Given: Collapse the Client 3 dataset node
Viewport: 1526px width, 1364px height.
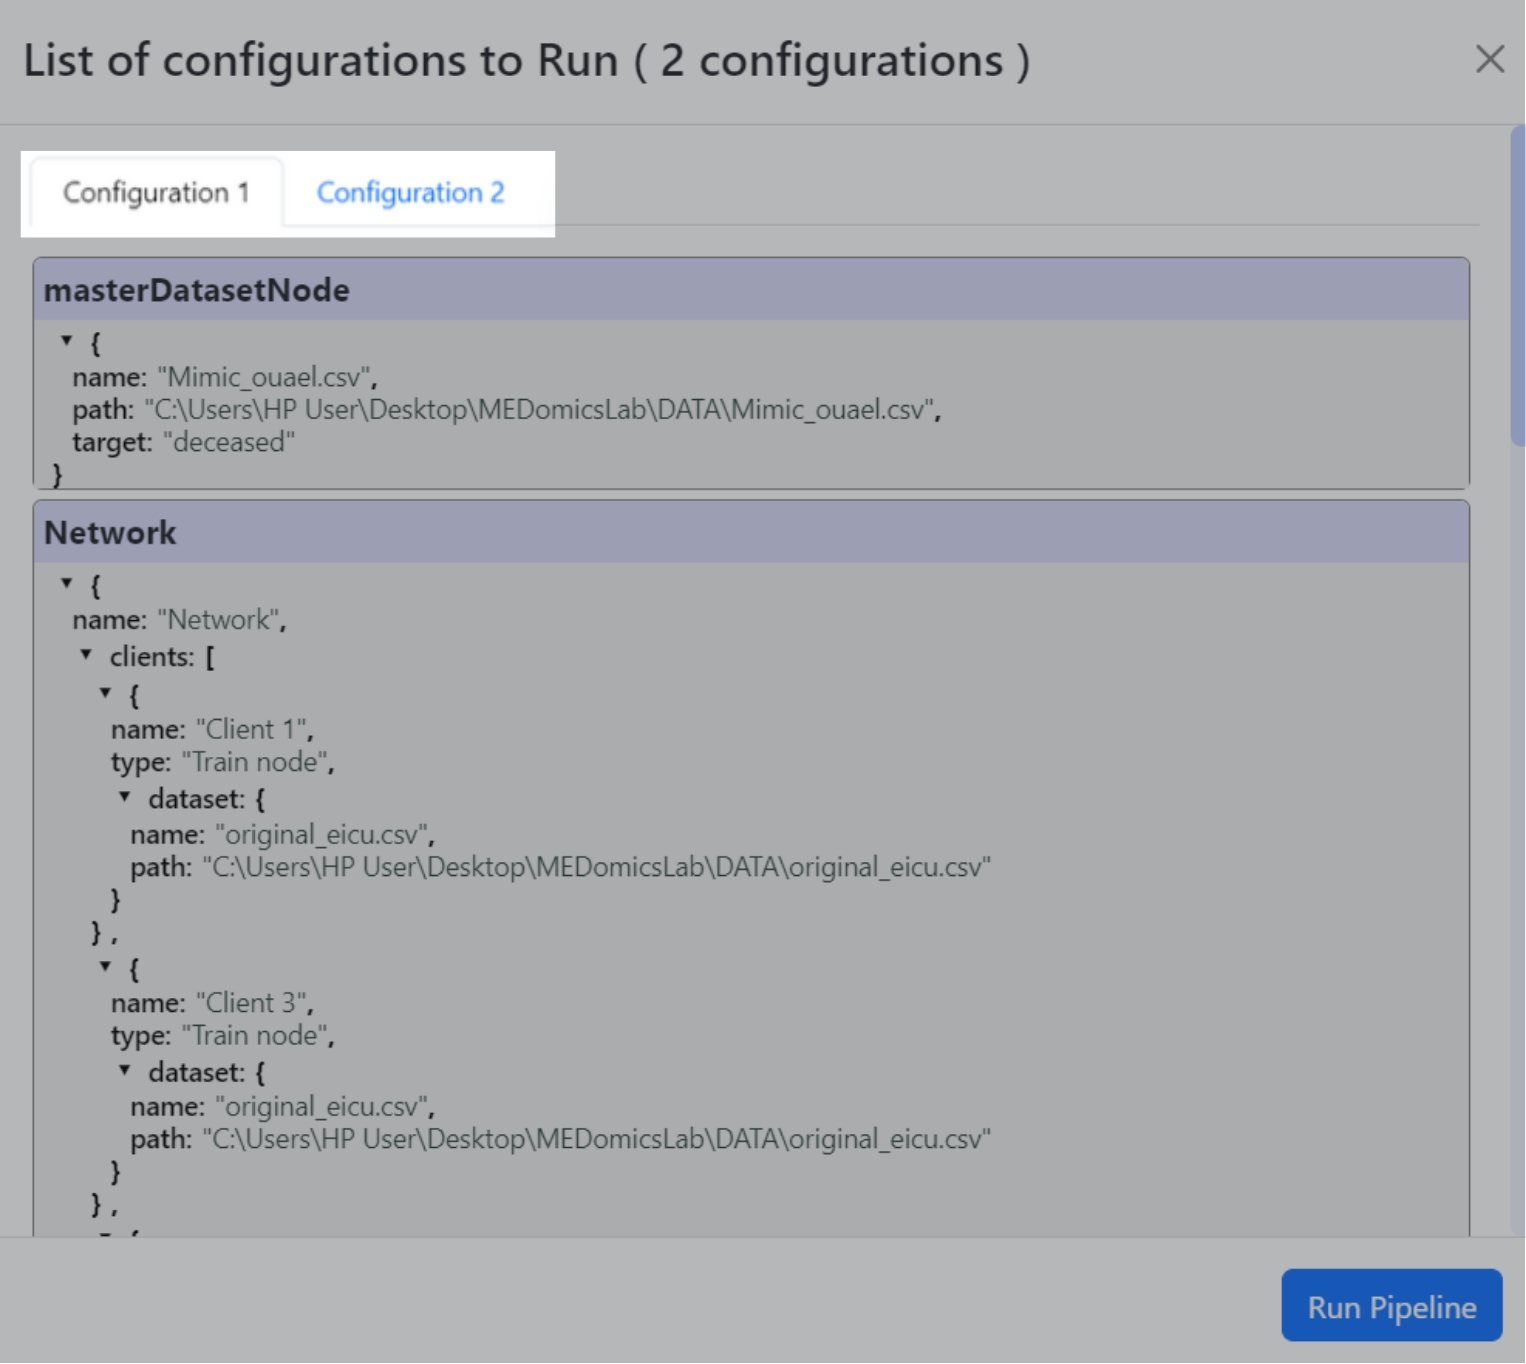Looking at the screenshot, I should click(x=125, y=1070).
